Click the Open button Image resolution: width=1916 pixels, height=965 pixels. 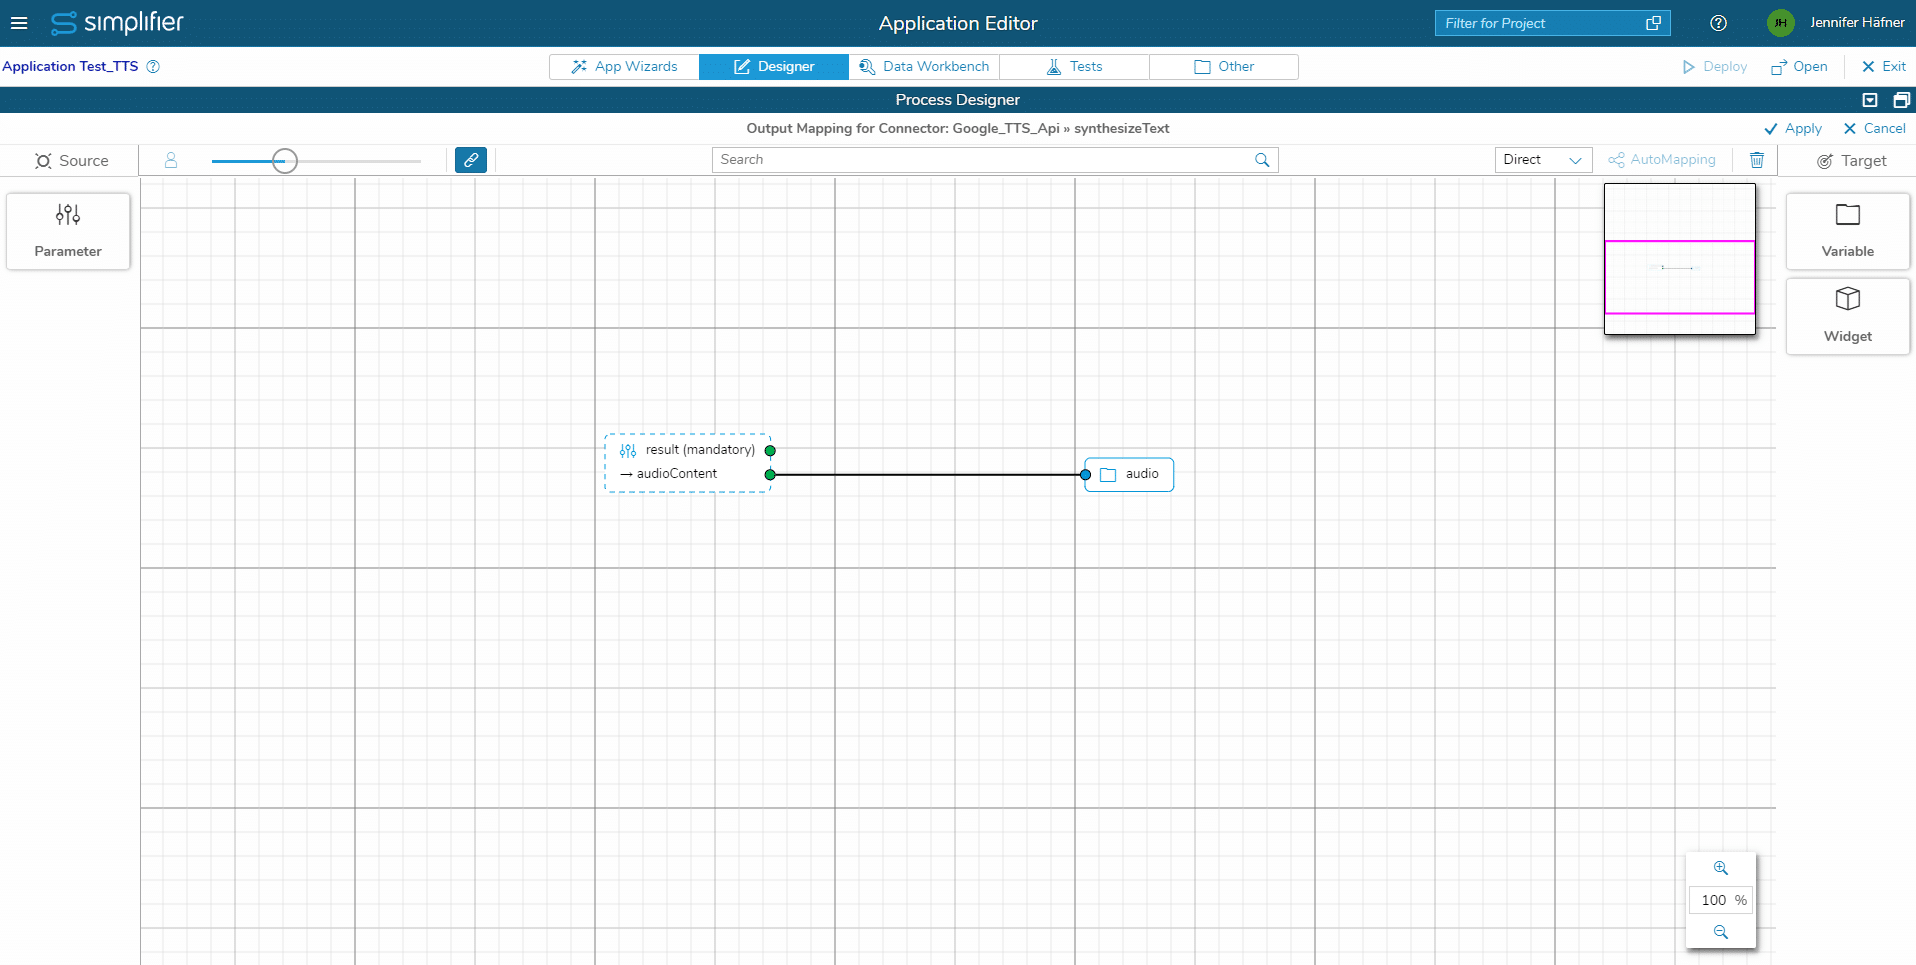[x=1799, y=67]
